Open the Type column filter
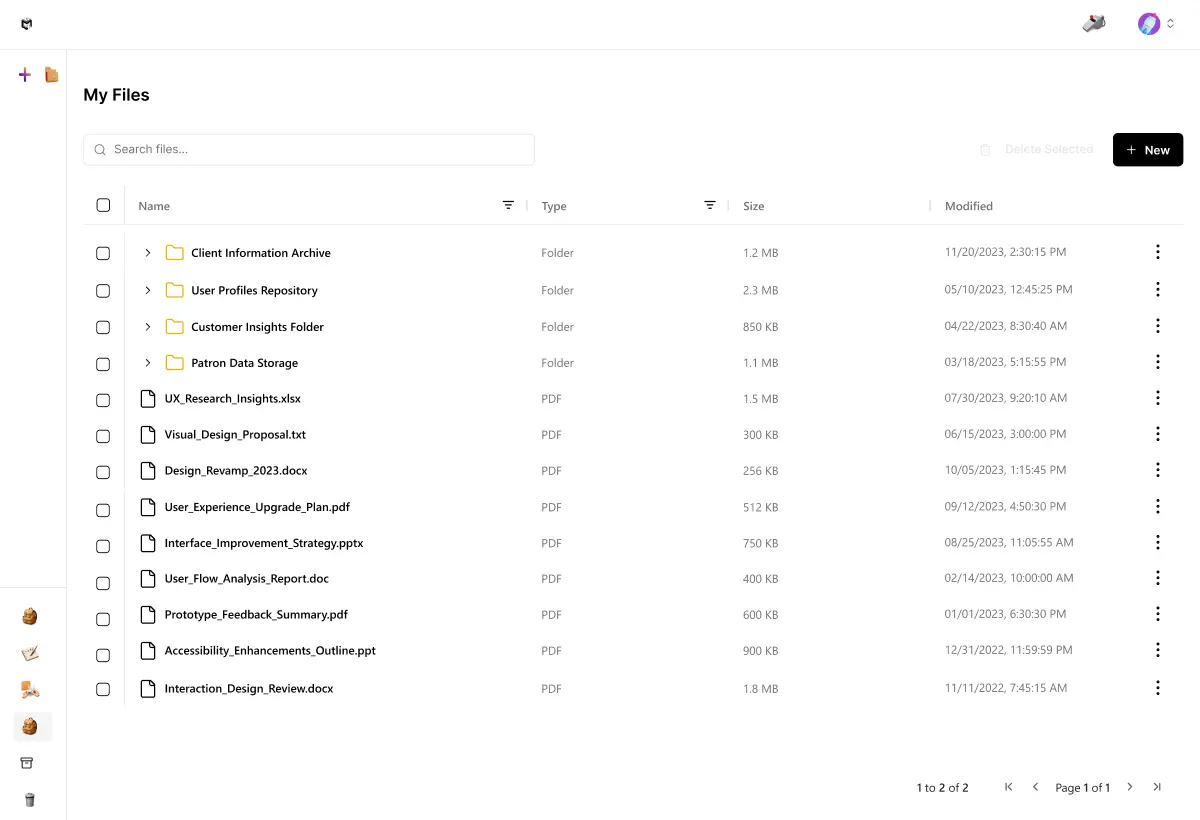The image size is (1200, 820). click(x=710, y=205)
